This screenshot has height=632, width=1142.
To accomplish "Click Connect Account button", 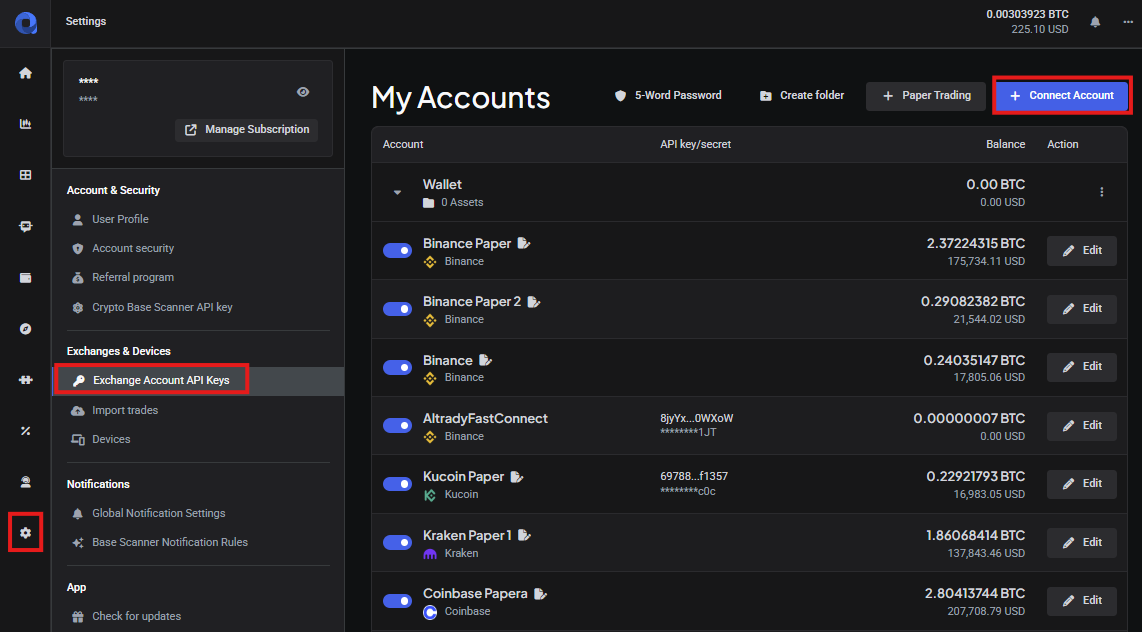I will 1062,95.
